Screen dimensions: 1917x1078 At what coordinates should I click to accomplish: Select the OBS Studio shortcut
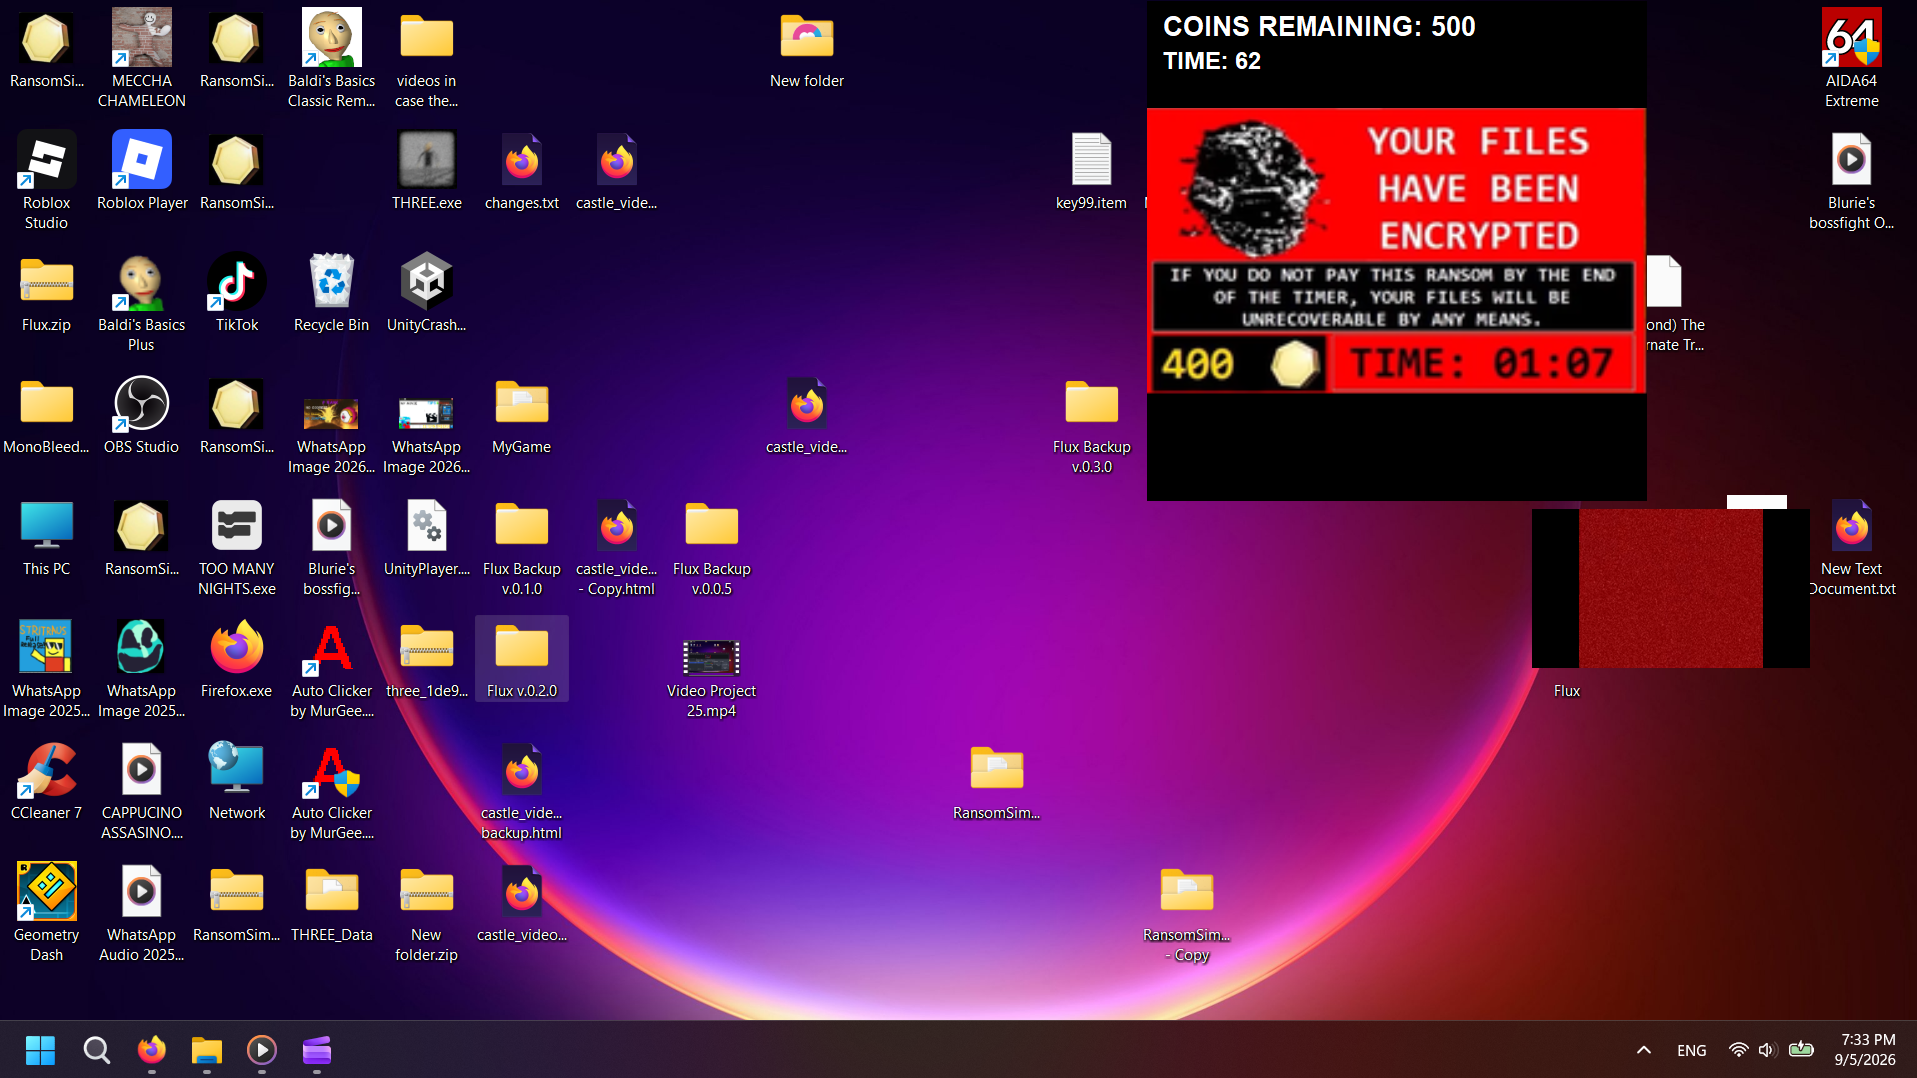(141, 415)
